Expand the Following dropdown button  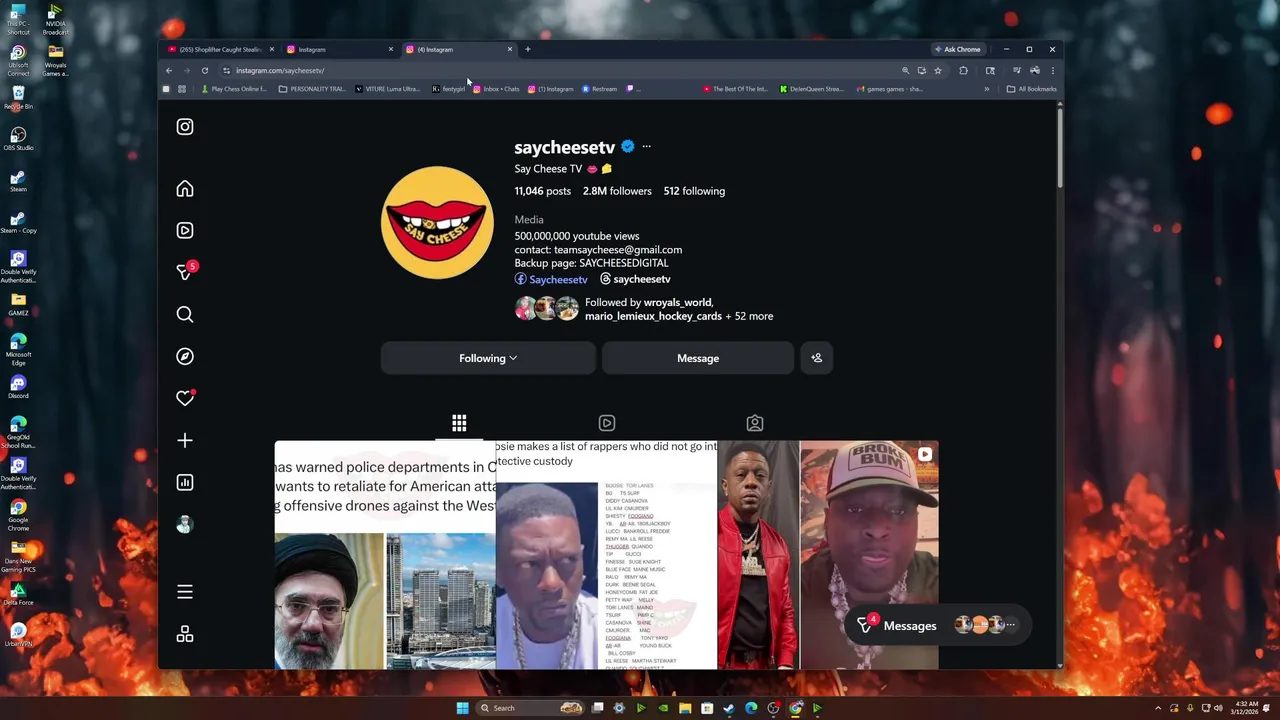coord(488,358)
